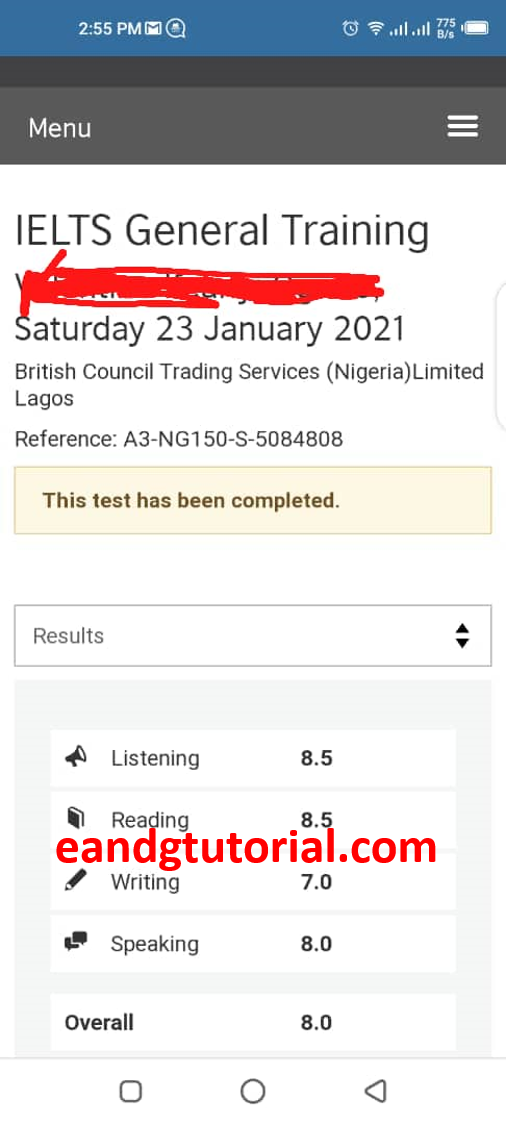This screenshot has width=506, height=1125.
Task: Open the hamburger menu icon
Action: point(462,126)
